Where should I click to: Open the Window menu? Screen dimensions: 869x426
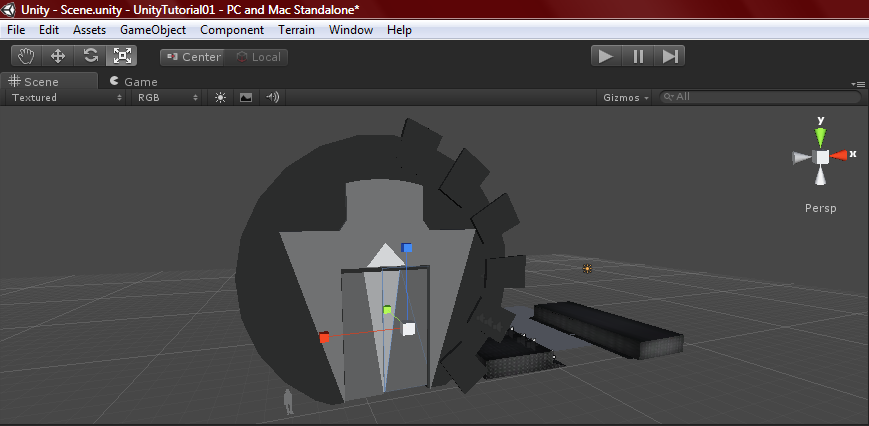(351, 30)
